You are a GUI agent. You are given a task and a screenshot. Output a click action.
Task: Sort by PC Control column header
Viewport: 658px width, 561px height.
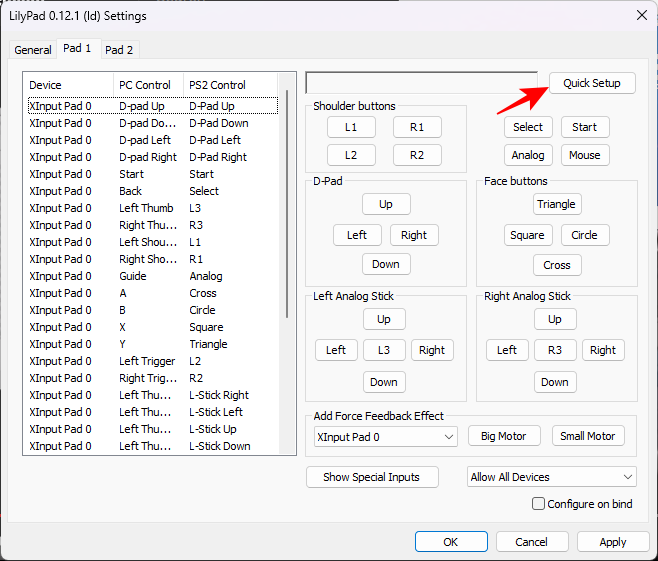[148, 85]
